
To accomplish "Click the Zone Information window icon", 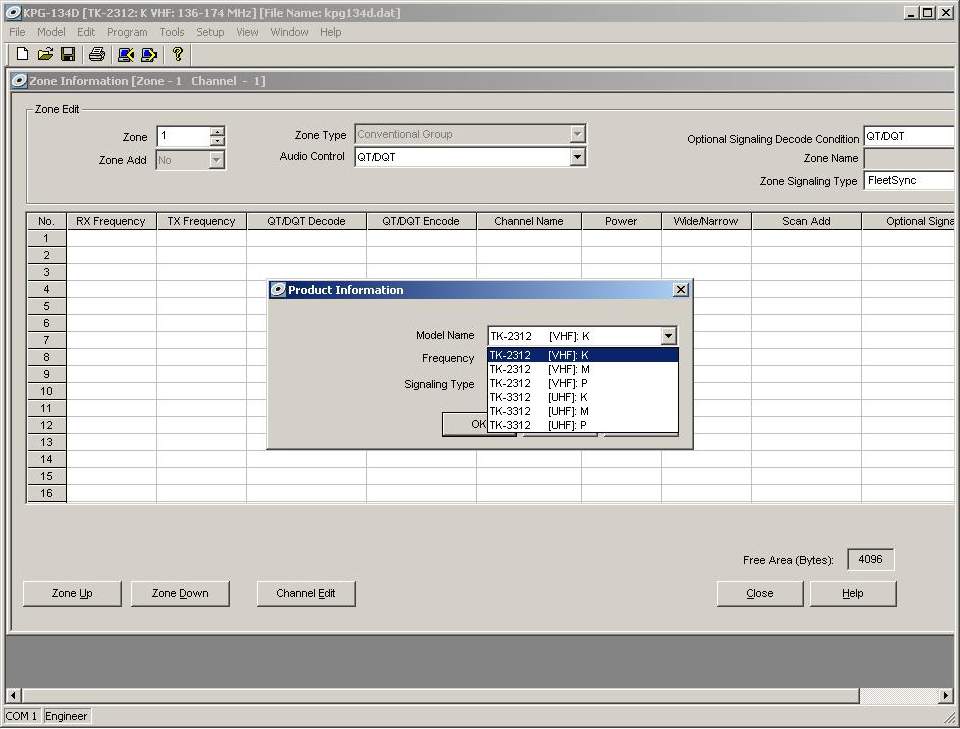I will (19, 81).
